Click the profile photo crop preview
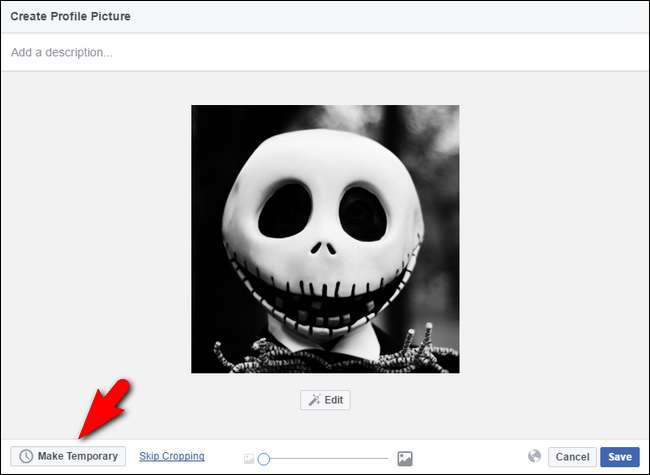The image size is (650, 475). (325, 239)
